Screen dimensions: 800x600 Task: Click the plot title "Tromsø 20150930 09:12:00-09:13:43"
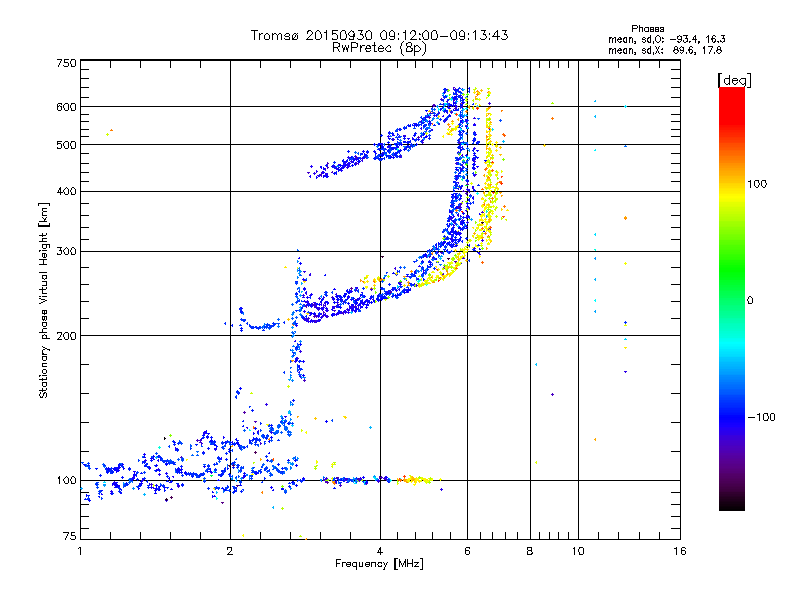point(379,35)
